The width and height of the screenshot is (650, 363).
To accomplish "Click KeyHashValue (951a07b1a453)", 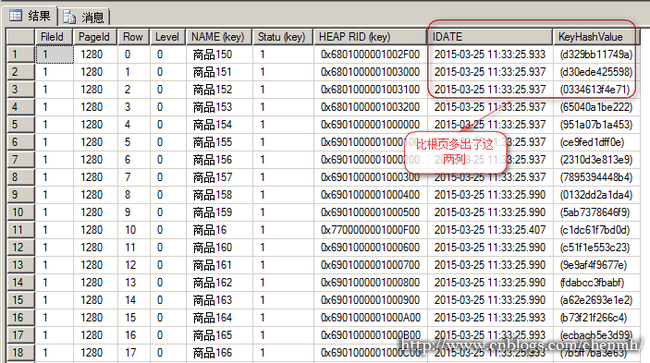I will pyautogui.click(x=597, y=125).
